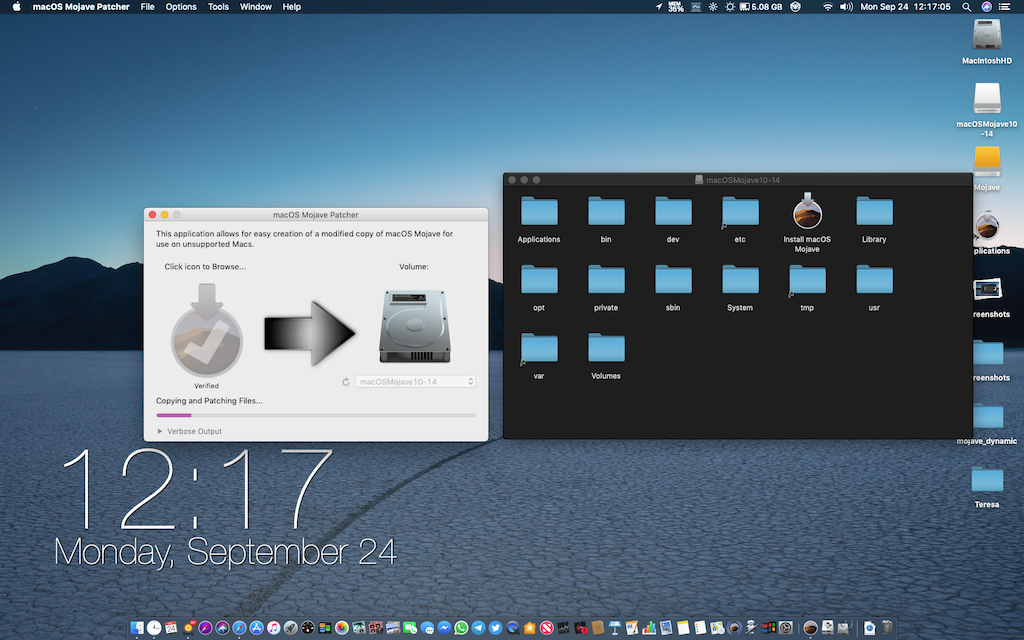Click the Wi-Fi icon in menu bar

(827, 7)
